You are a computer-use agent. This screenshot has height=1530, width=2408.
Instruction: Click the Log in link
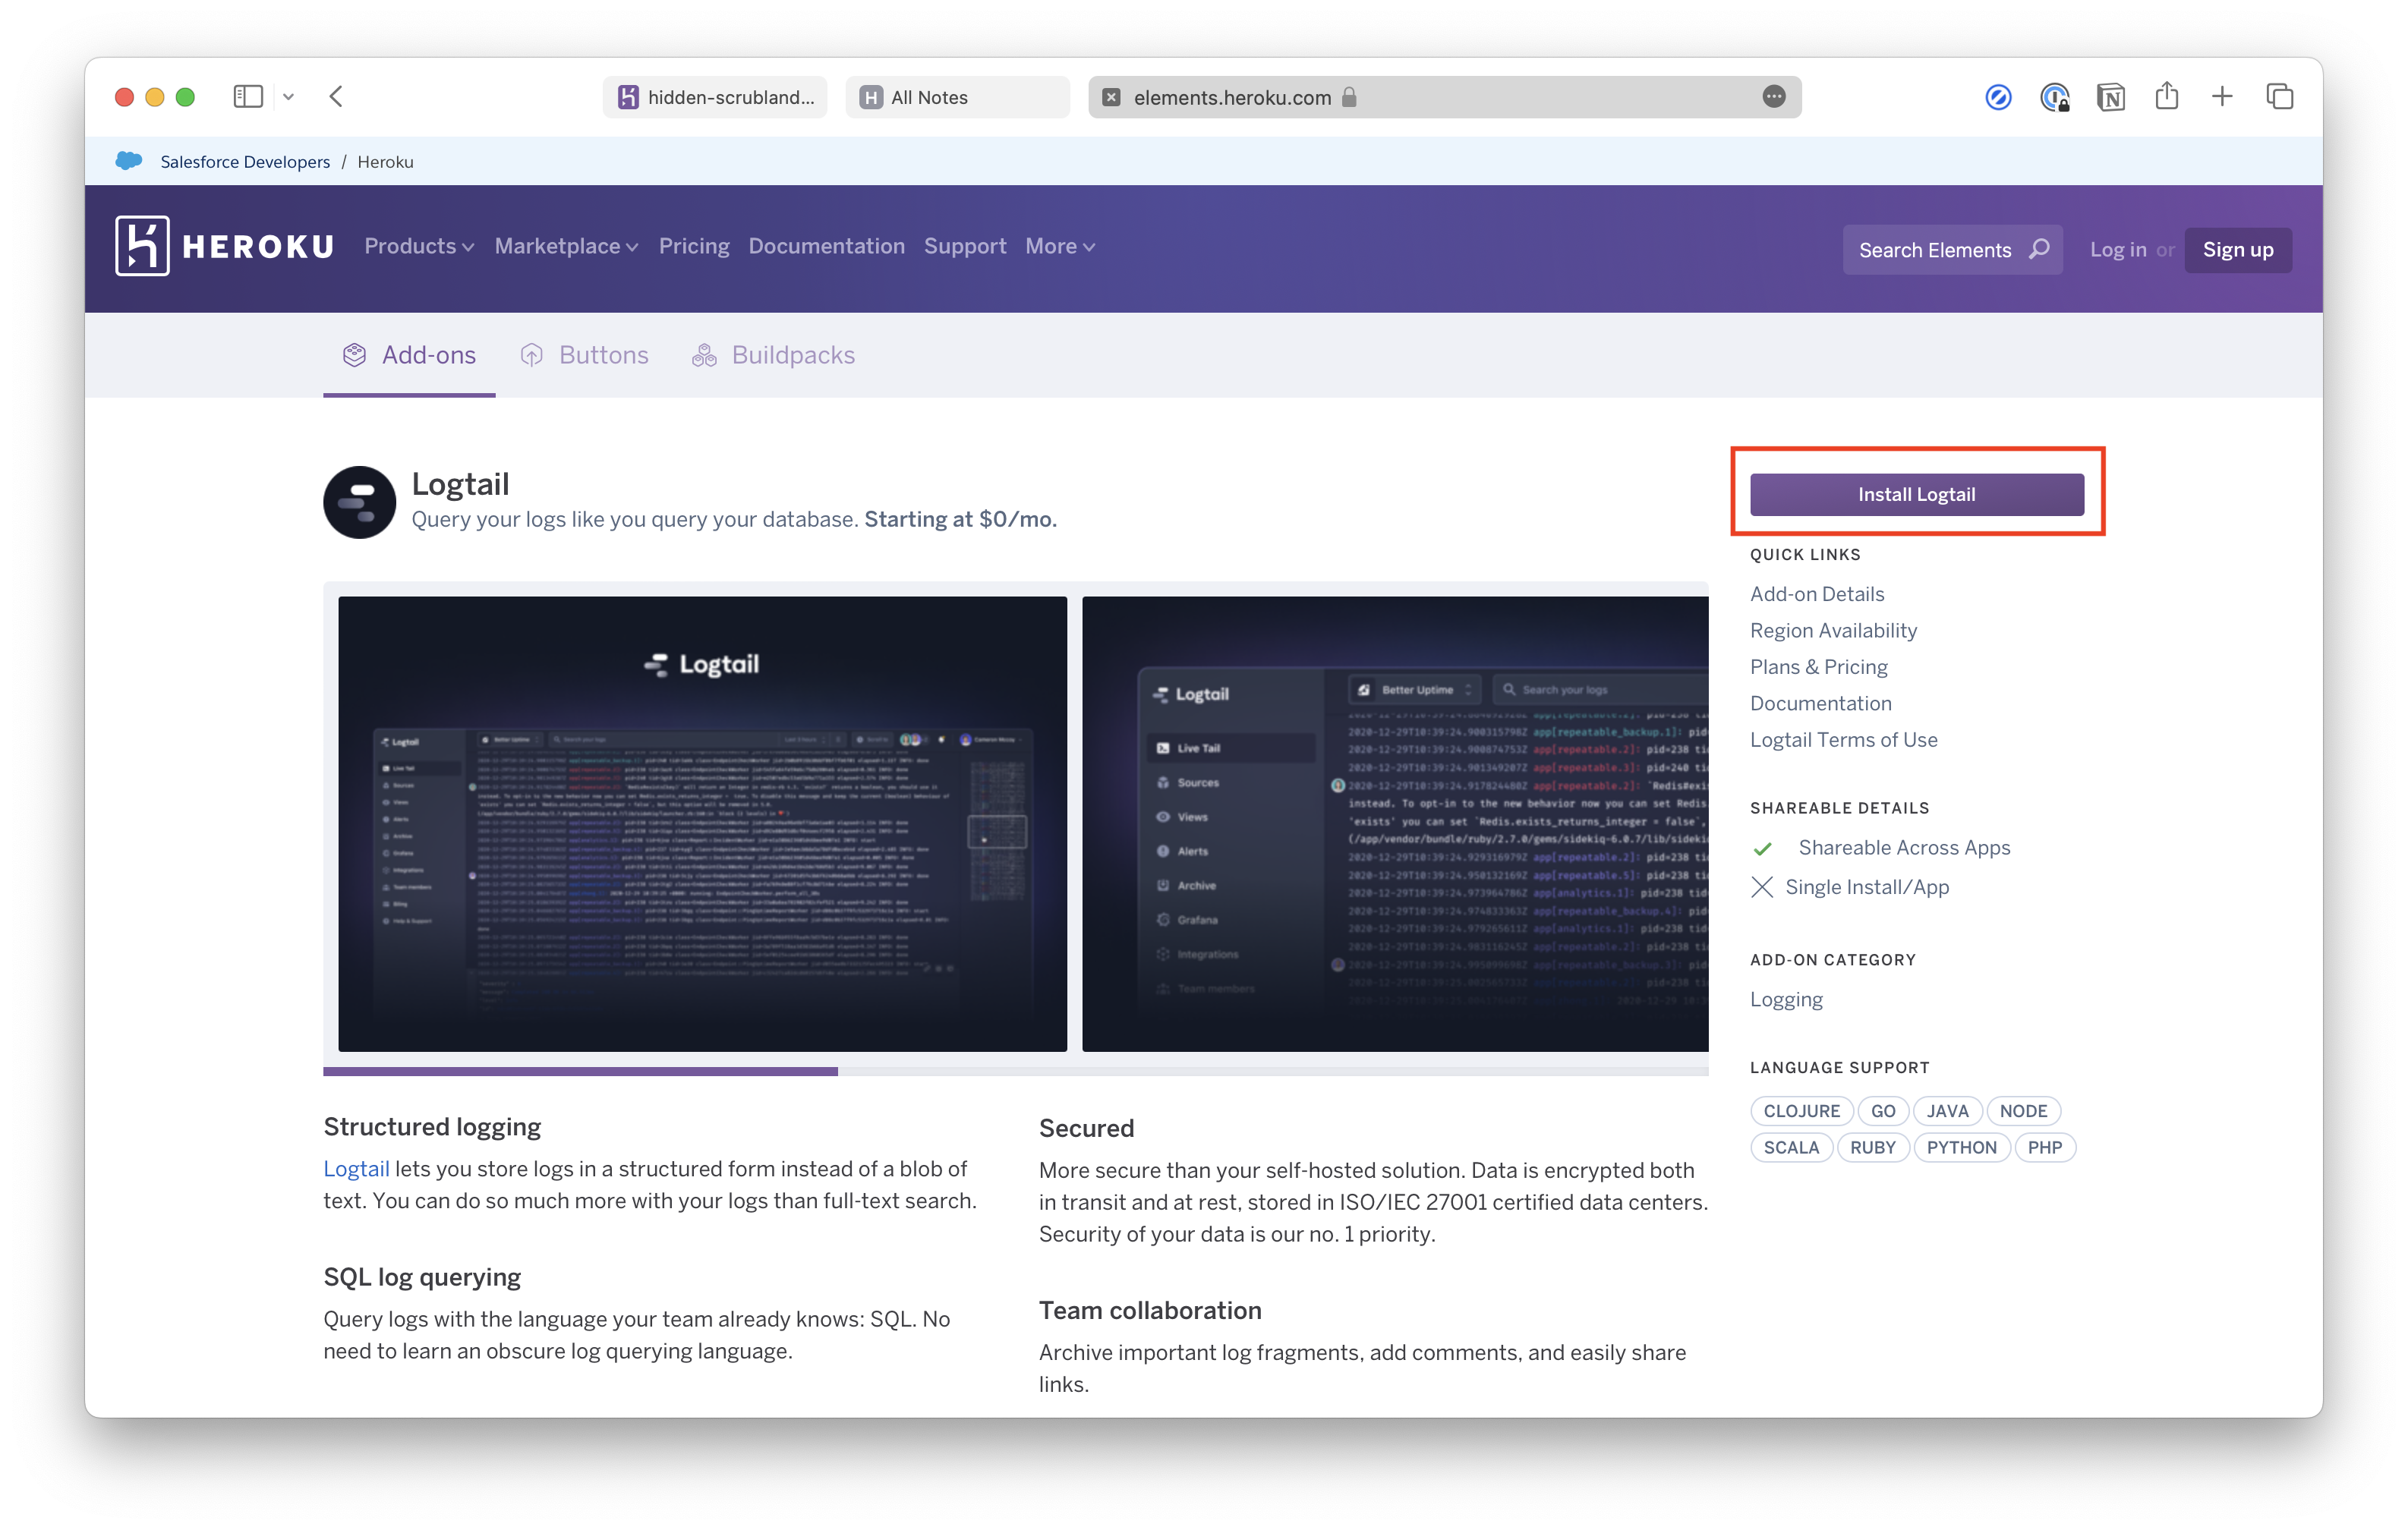point(2117,250)
